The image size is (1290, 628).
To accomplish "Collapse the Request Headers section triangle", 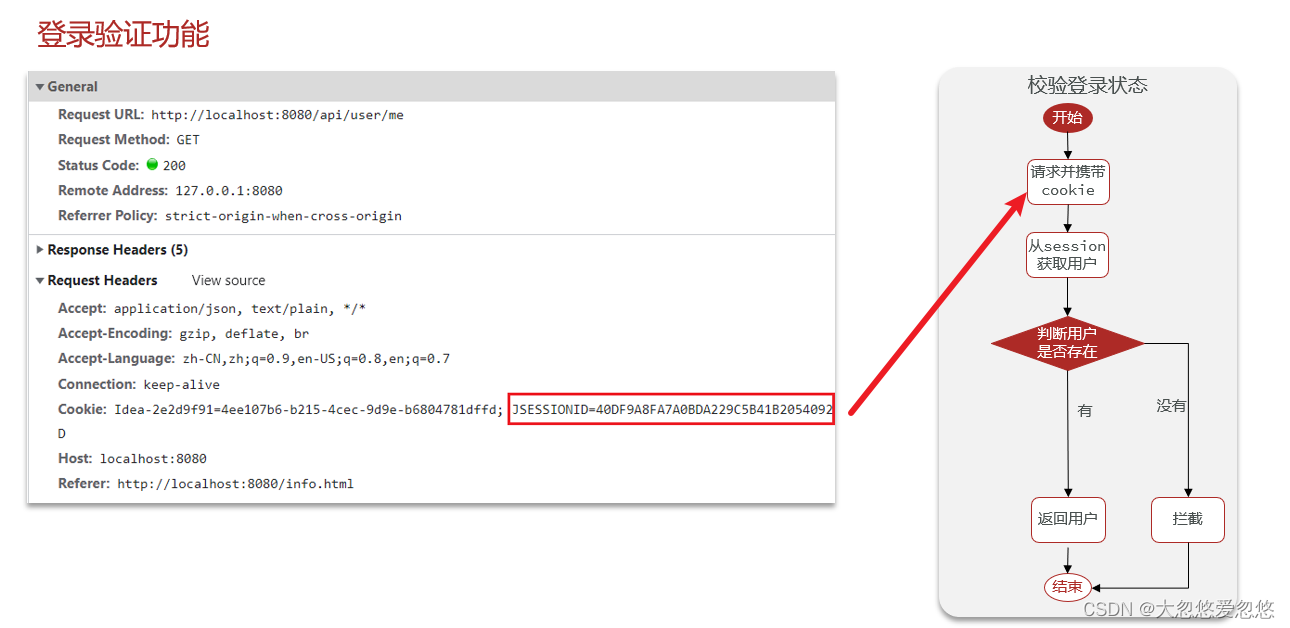I will pyautogui.click(x=40, y=281).
